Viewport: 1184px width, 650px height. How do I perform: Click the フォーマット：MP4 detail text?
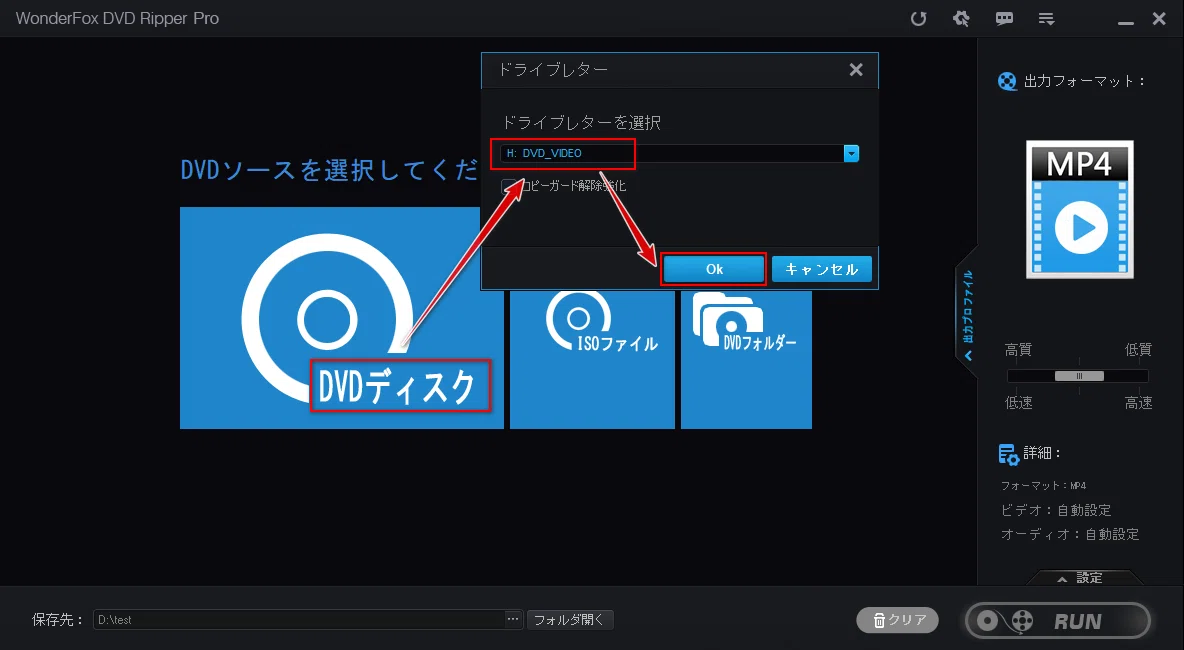[x=1044, y=485]
